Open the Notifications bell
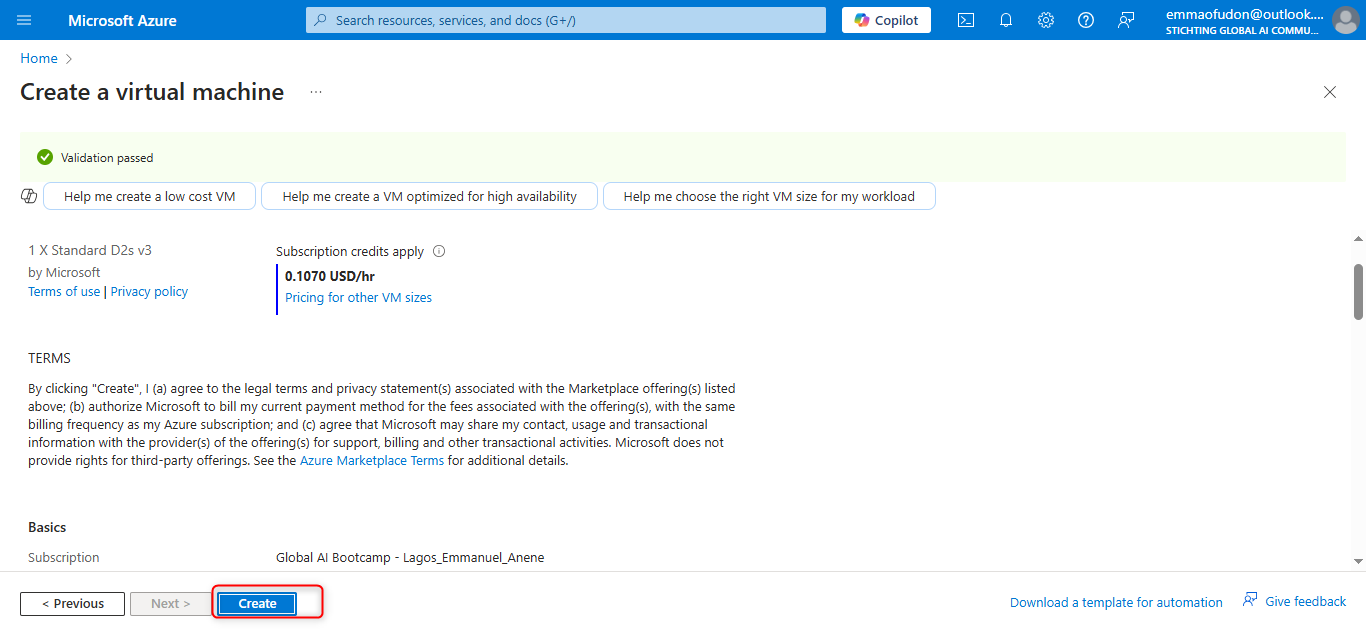The image size is (1366, 641). click(x=1006, y=20)
